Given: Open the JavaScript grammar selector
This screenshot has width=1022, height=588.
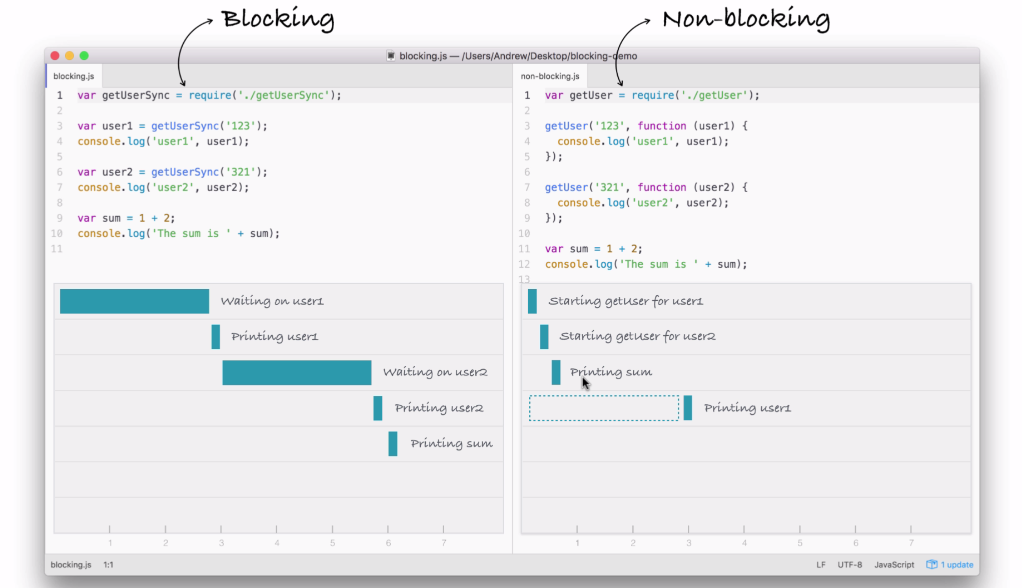Looking at the screenshot, I should (894, 565).
